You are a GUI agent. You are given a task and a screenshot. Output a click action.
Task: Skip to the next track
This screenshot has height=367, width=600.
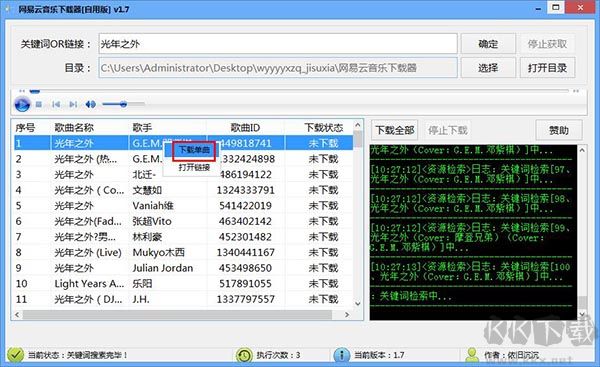click(x=73, y=104)
